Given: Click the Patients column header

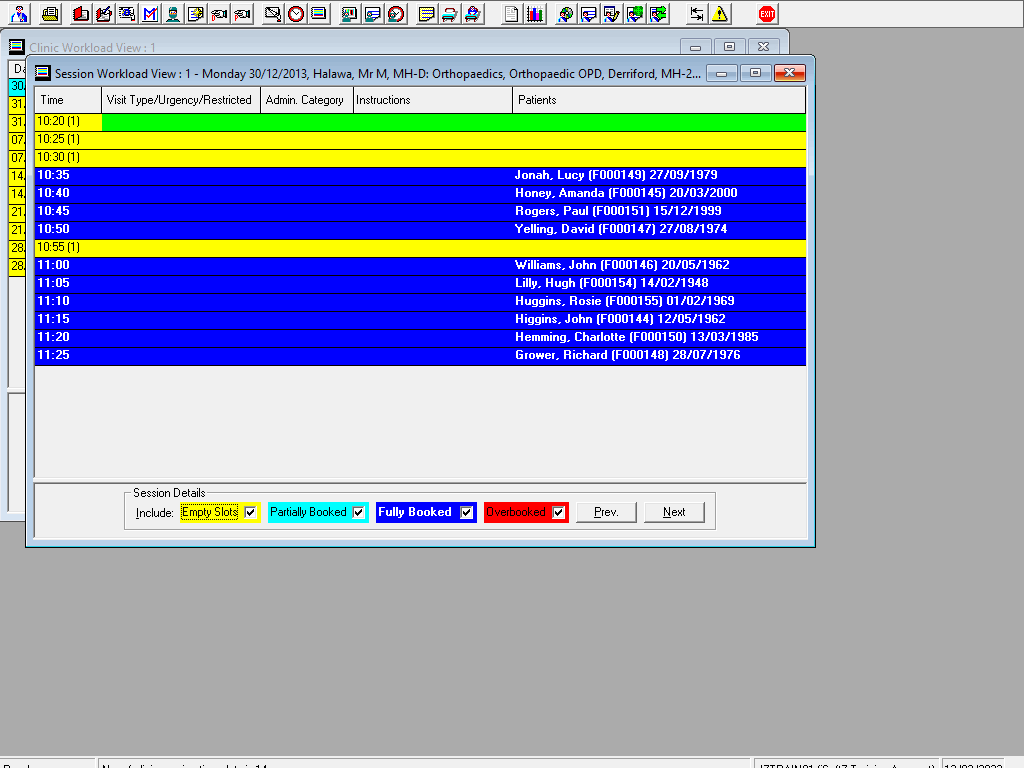Looking at the screenshot, I should 659,100.
